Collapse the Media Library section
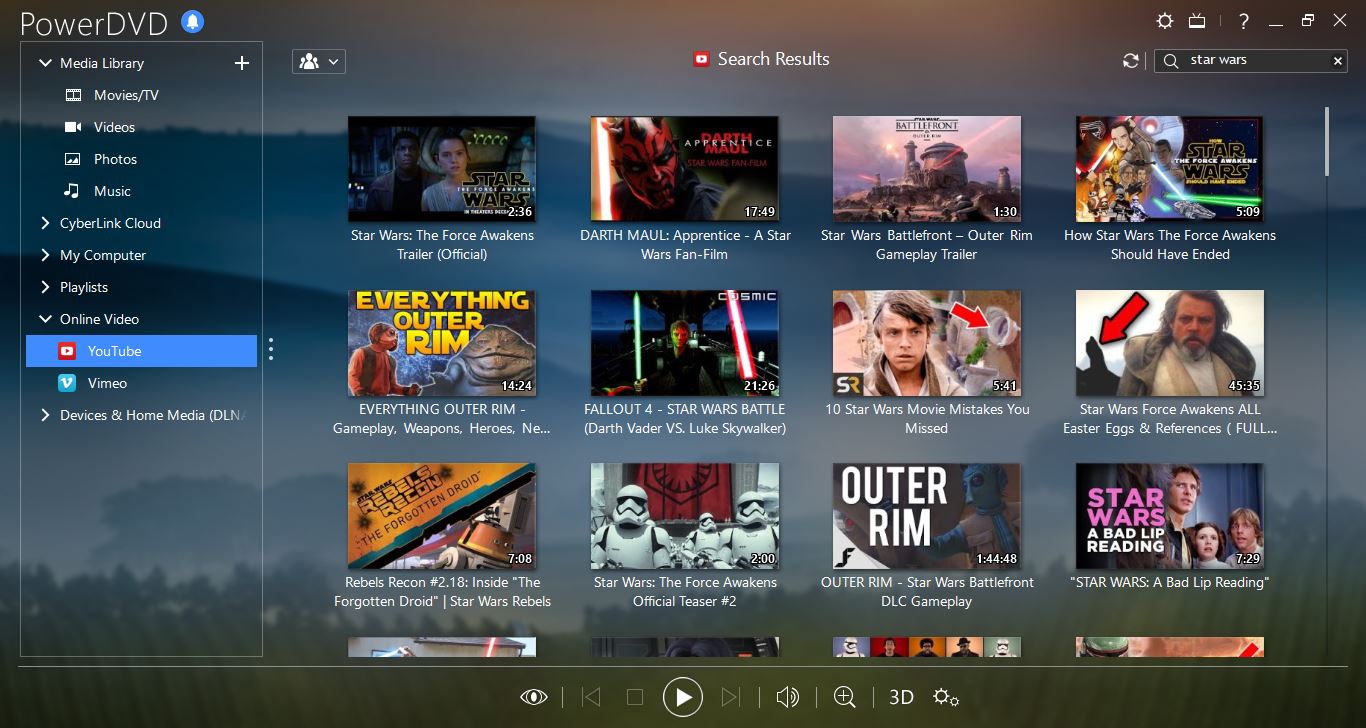Screen dimensions: 1366x728 click(44, 63)
